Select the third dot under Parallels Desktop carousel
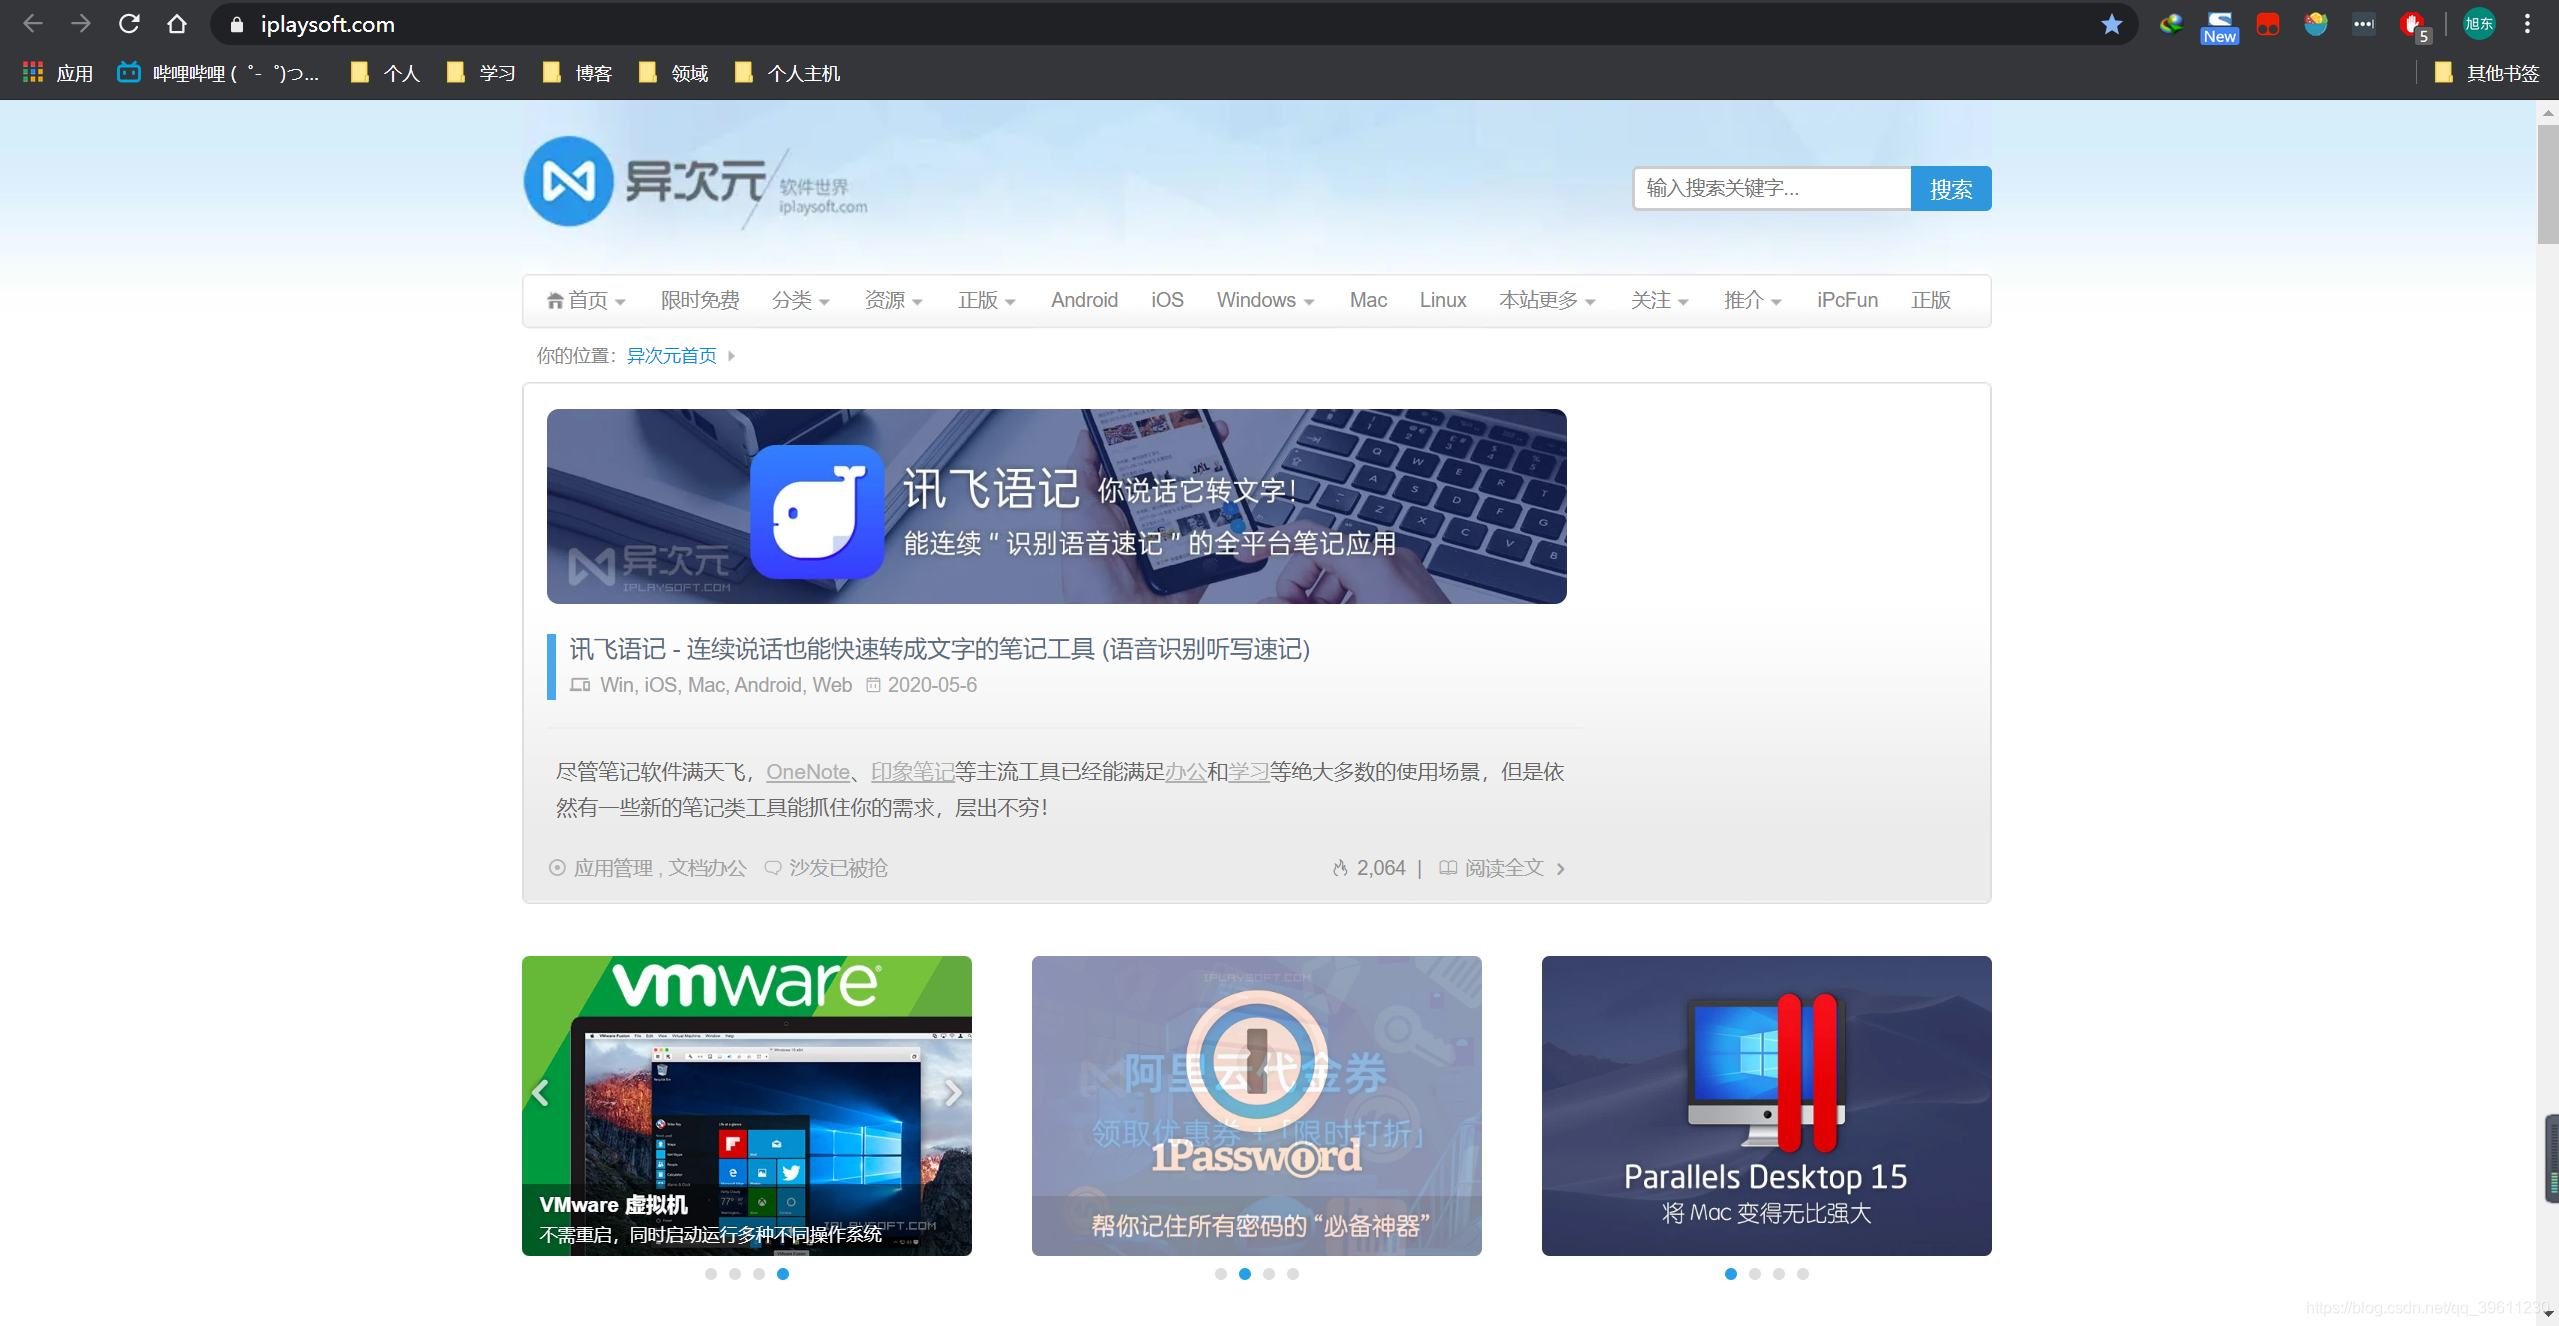 click(x=1778, y=1273)
